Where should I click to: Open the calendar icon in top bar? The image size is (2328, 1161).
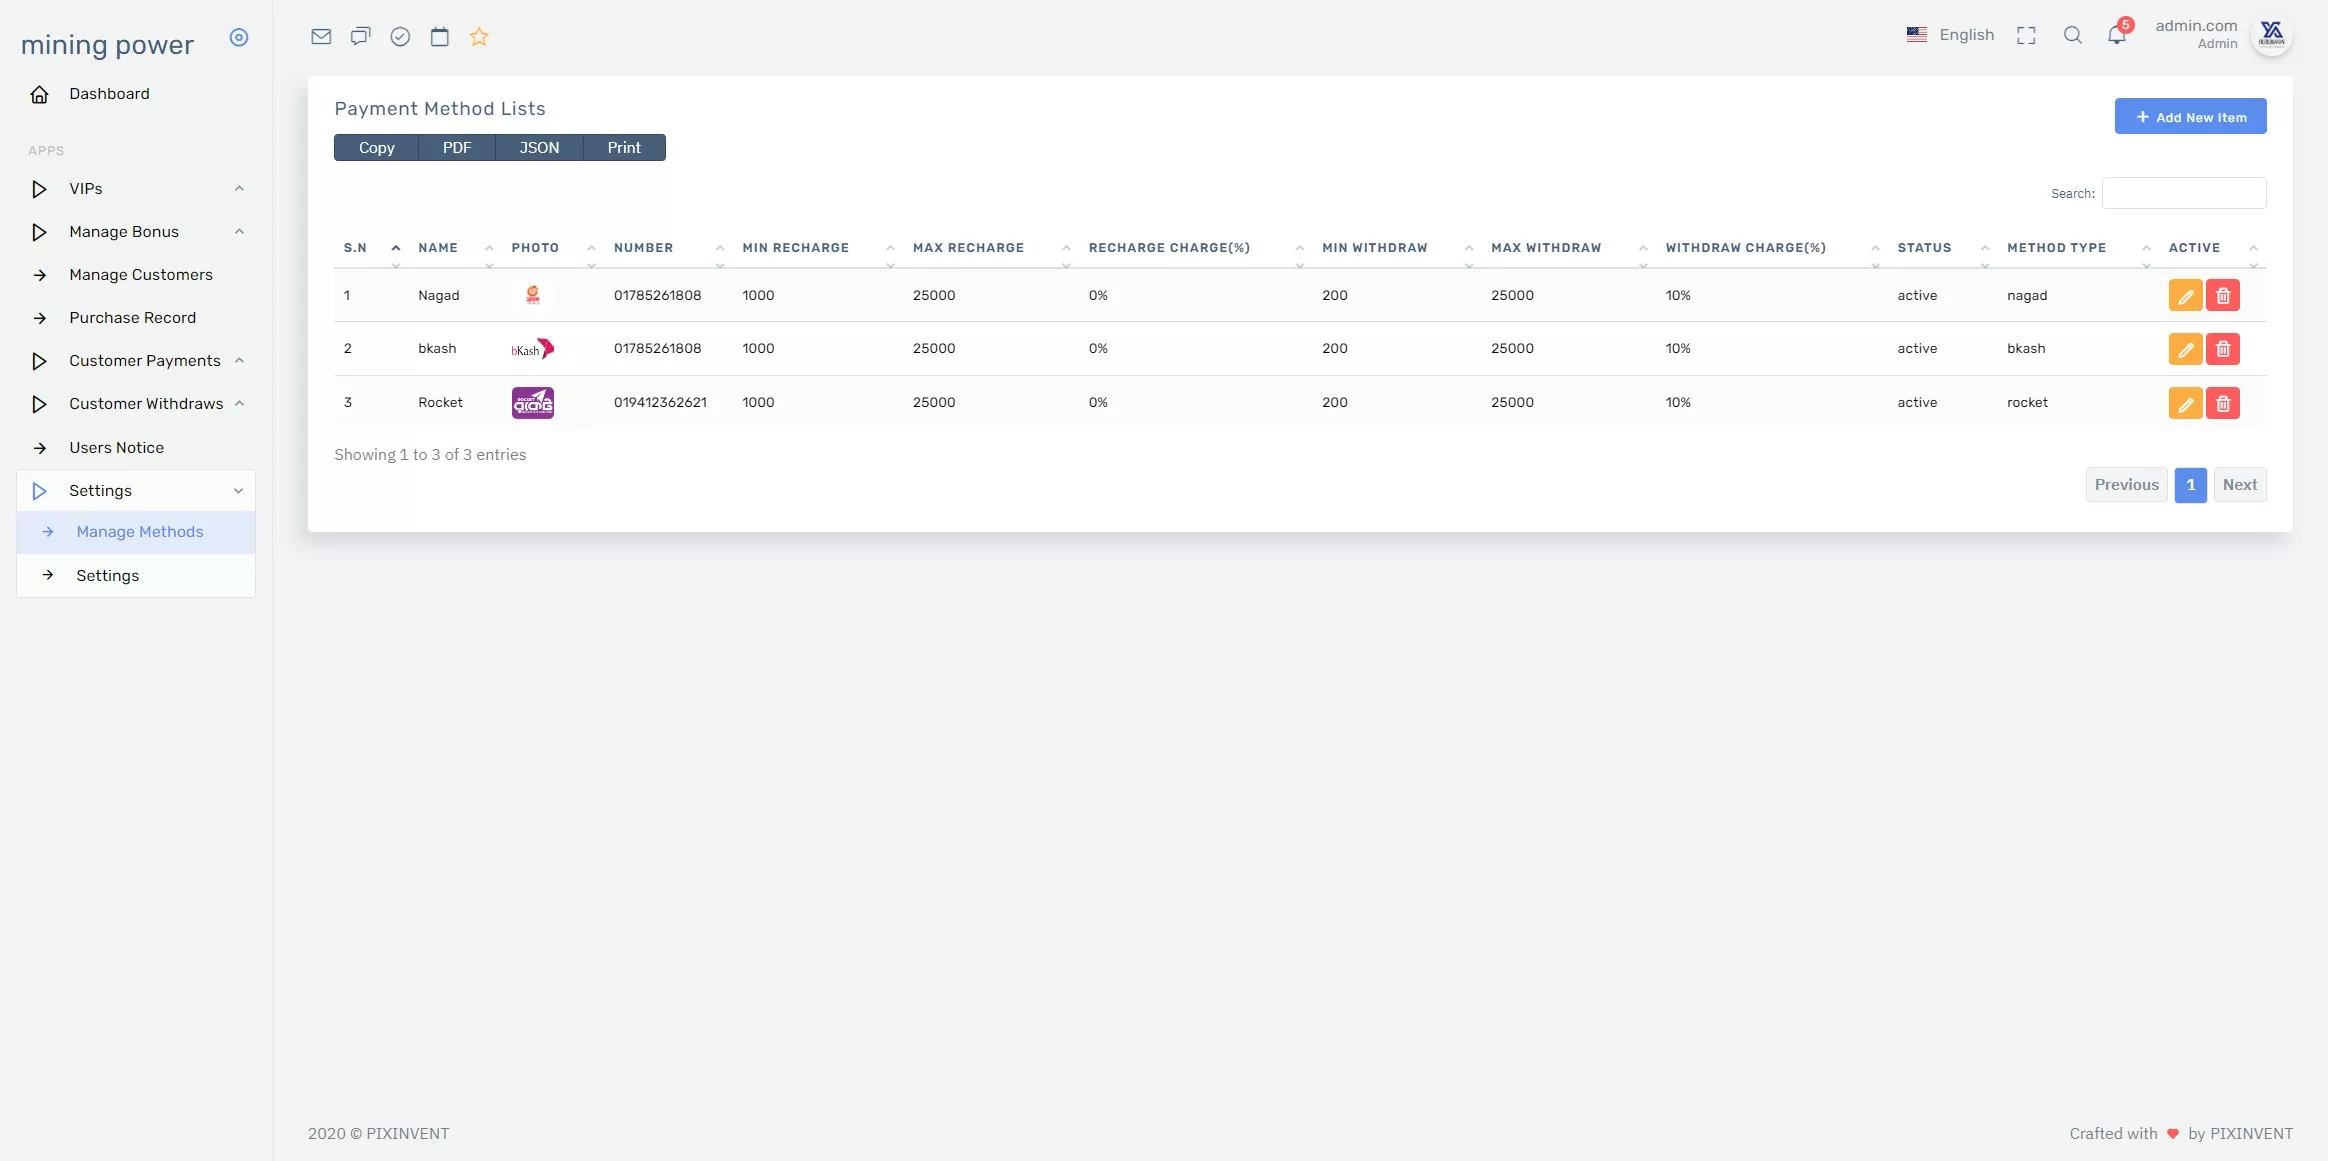pos(439,37)
